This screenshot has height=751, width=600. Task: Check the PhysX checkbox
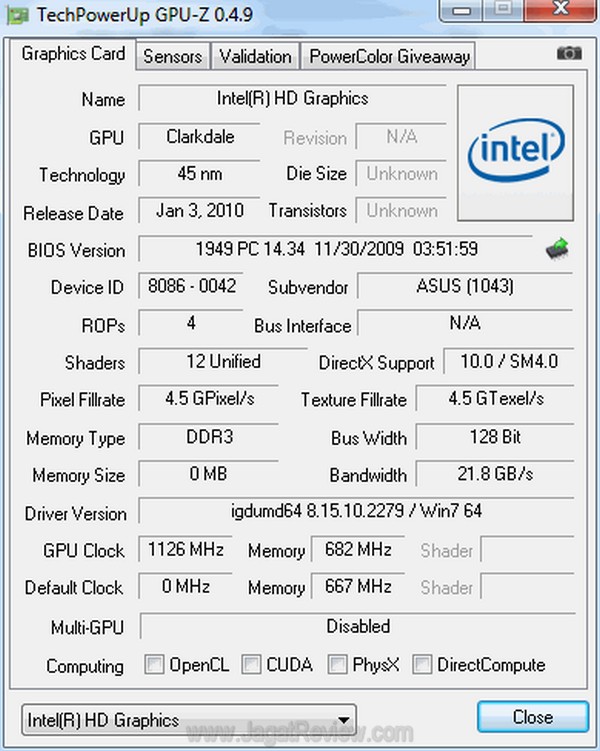pos(338,665)
